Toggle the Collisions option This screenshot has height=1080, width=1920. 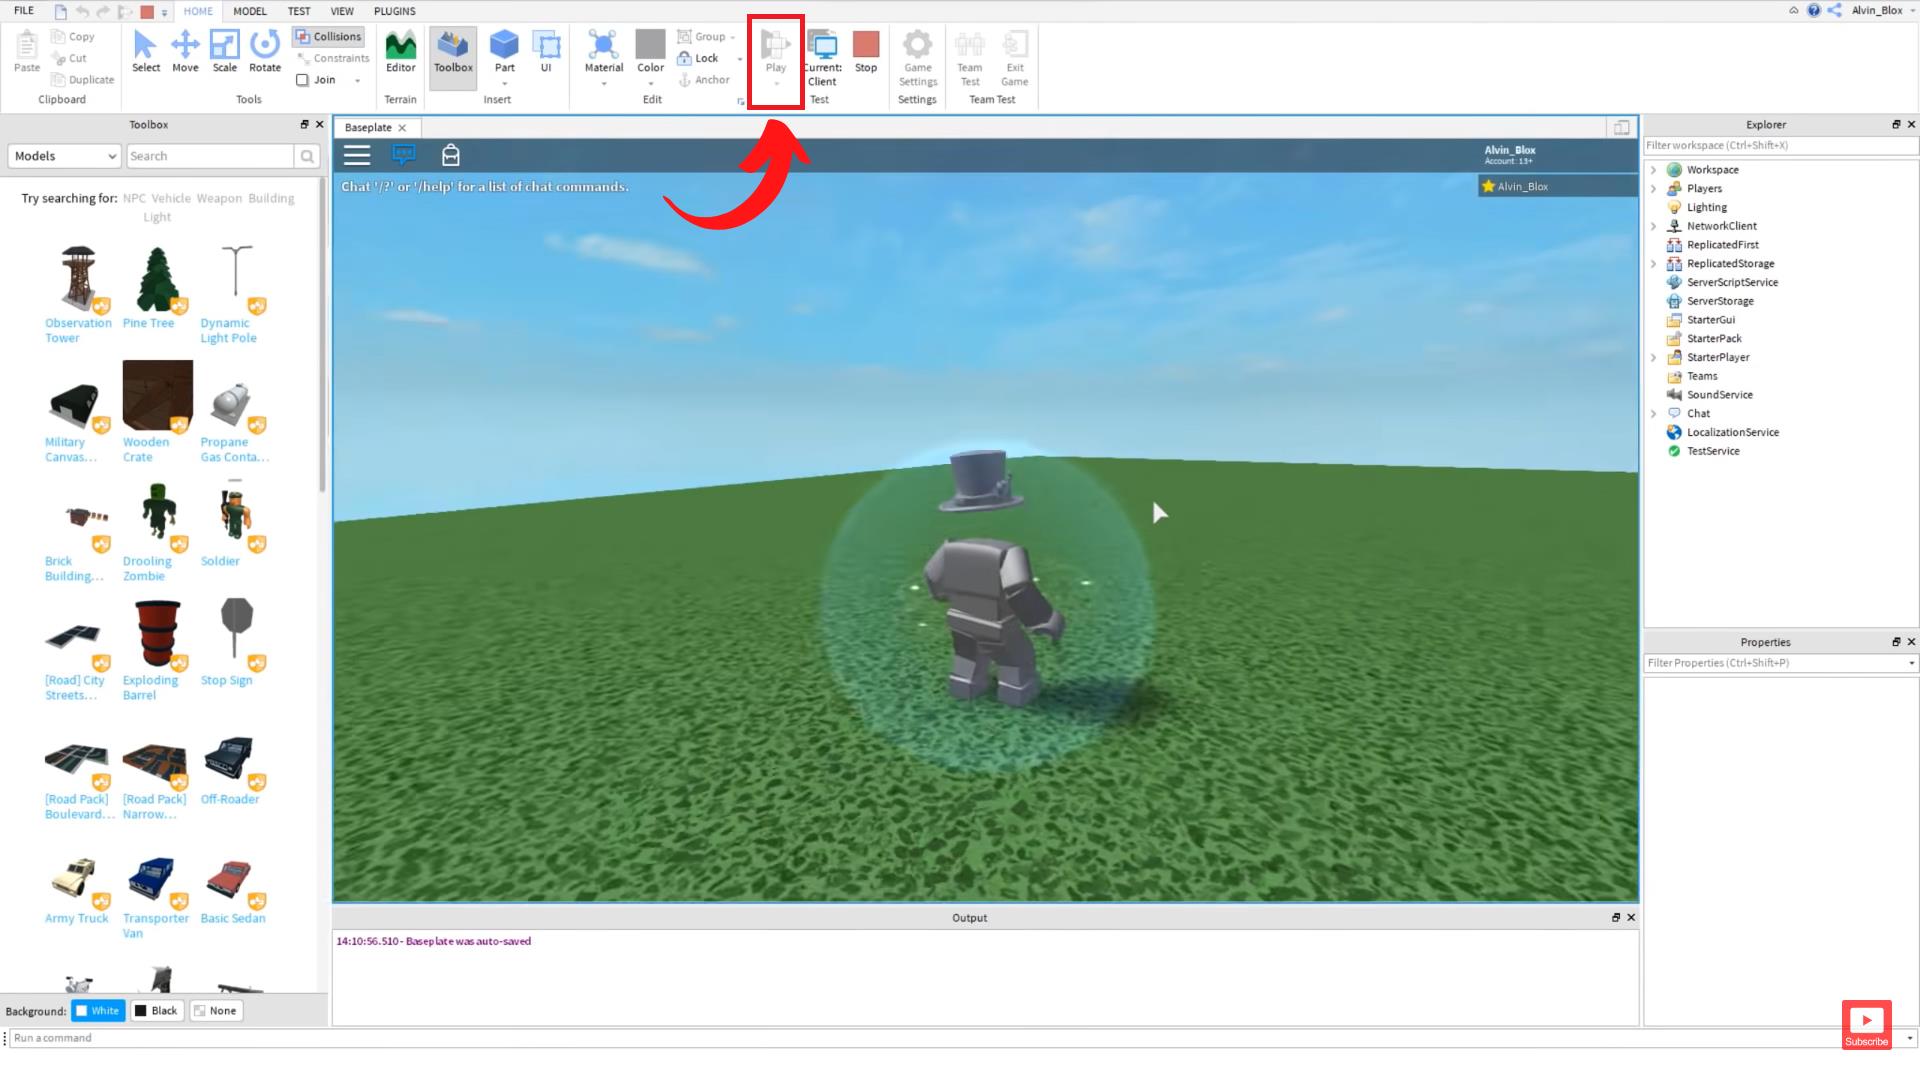(x=329, y=36)
